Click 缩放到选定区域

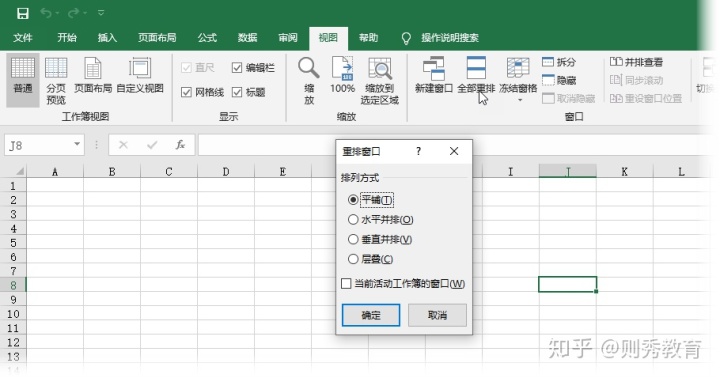[x=380, y=80]
